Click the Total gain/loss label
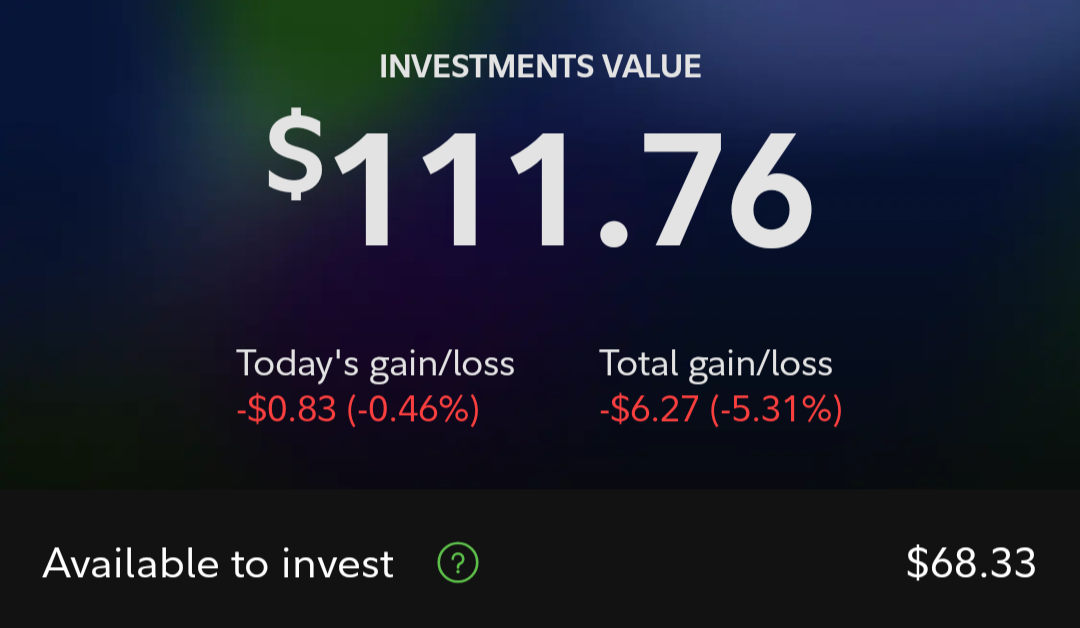The image size is (1080, 628). 716,364
